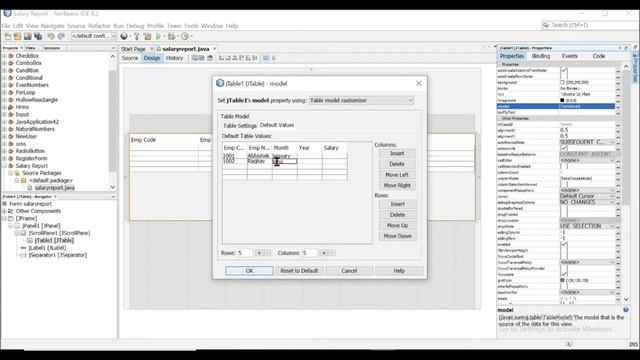
Task: Open the Events tab in Properties panel
Action: click(569, 56)
